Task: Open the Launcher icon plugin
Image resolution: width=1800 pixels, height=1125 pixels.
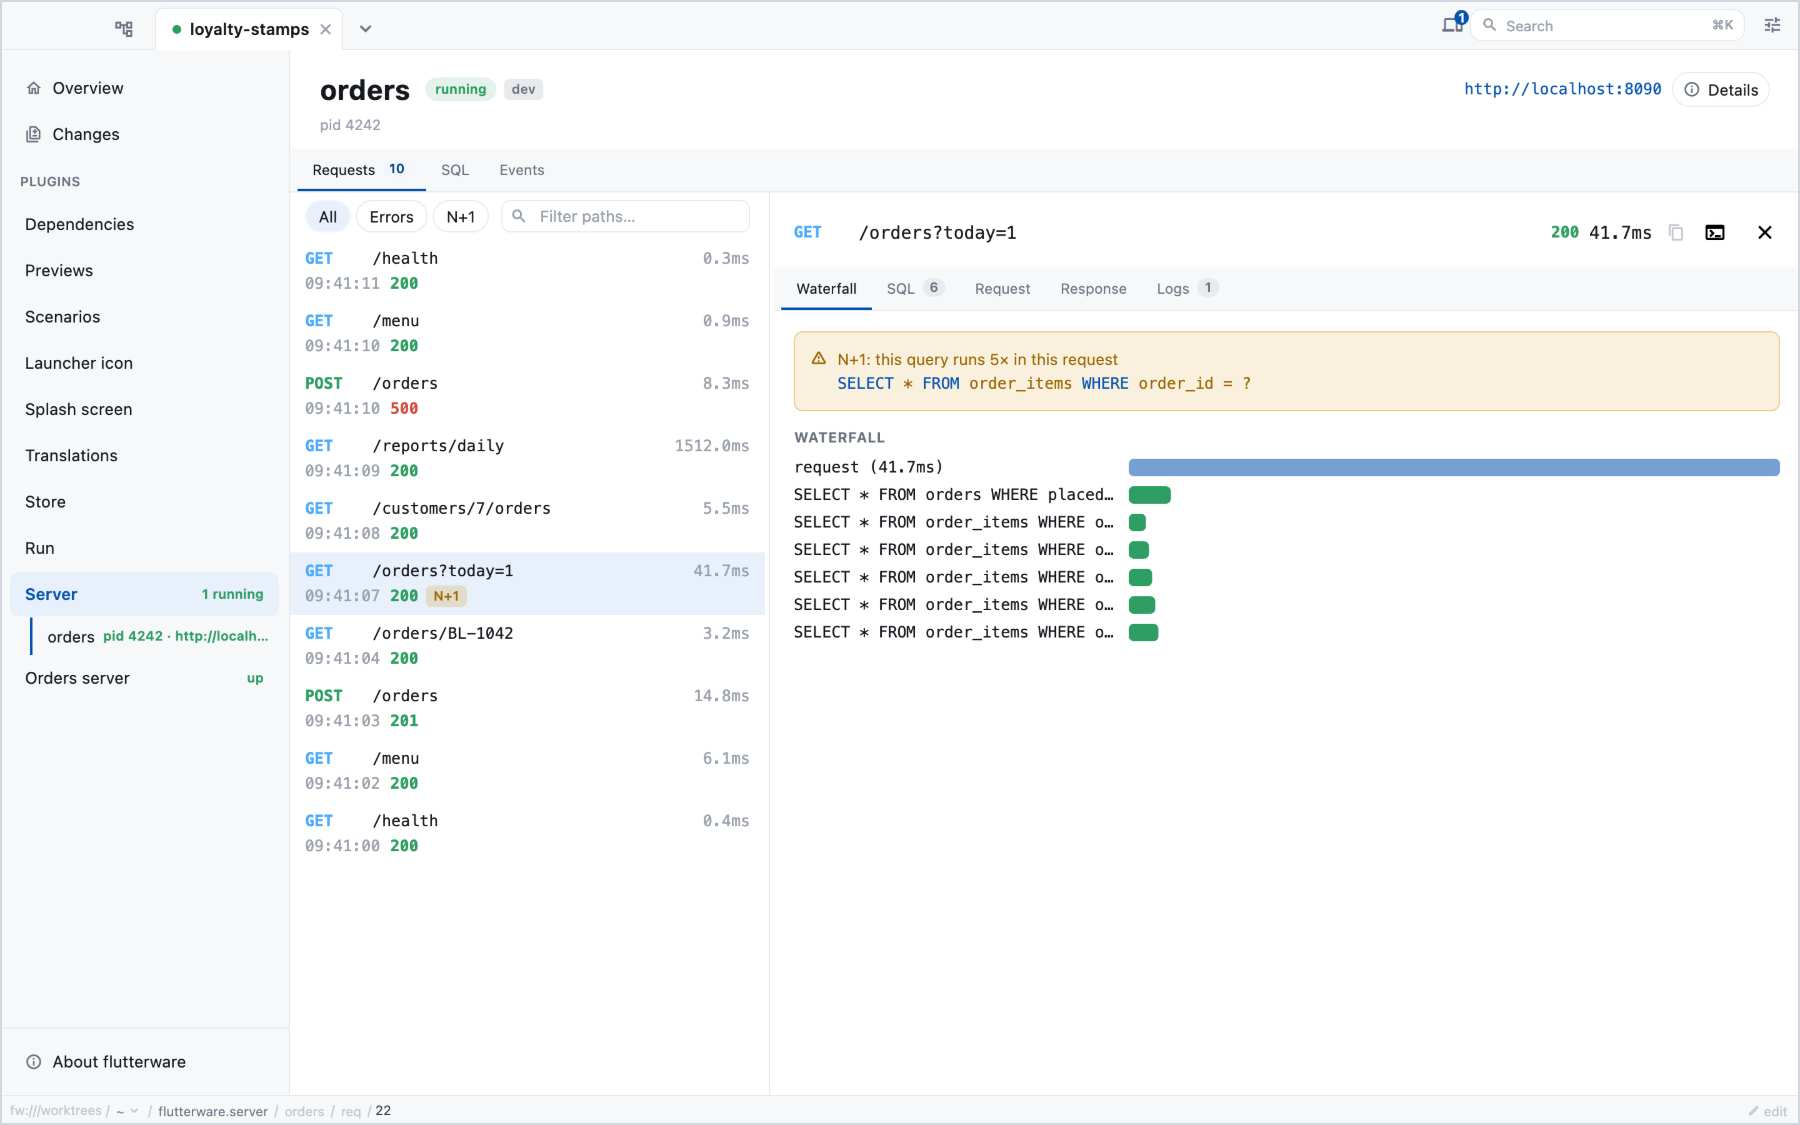Action: coord(145,363)
